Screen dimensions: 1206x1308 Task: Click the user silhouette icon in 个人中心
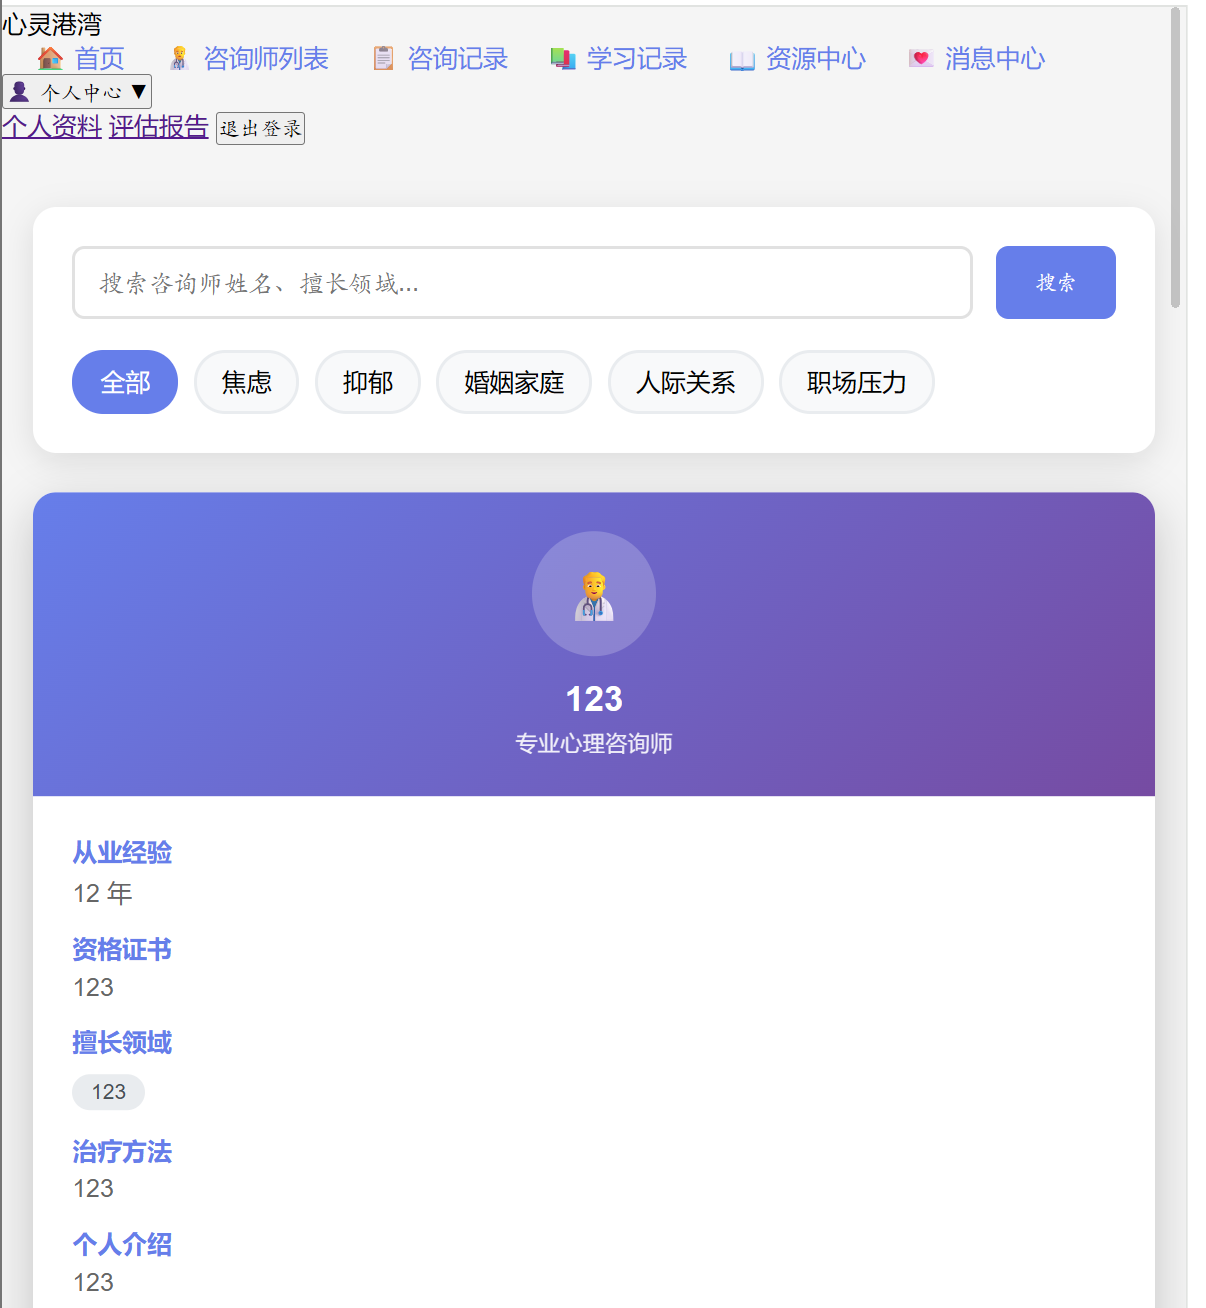coord(22,91)
